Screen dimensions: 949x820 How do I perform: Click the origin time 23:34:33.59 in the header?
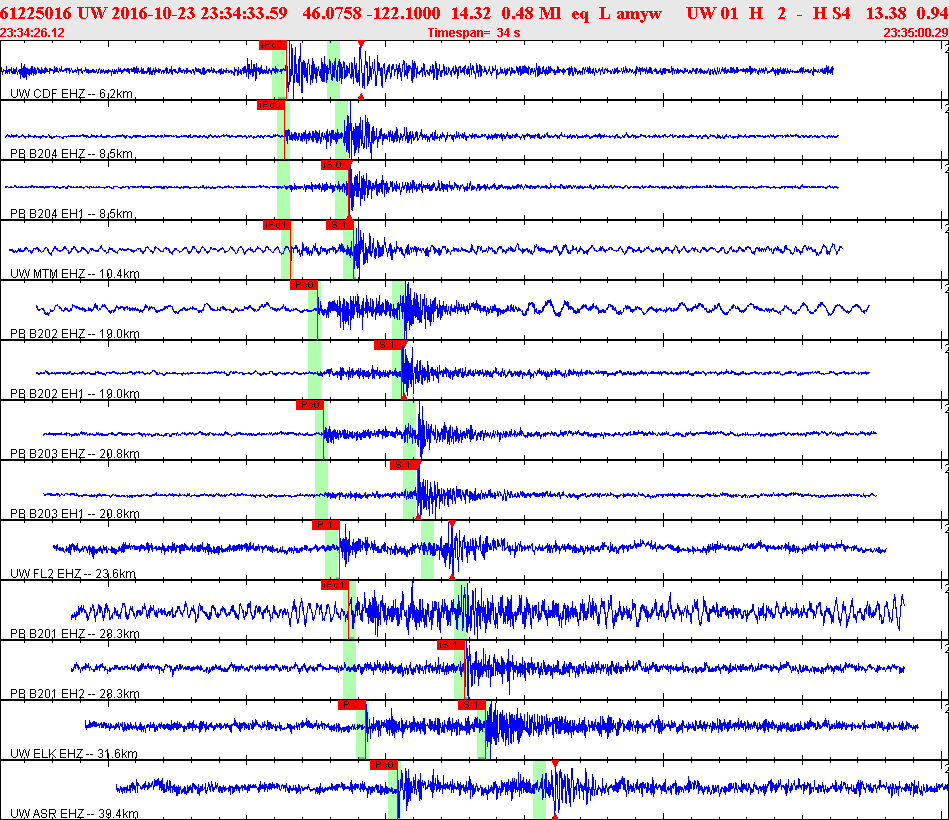tap(240, 13)
